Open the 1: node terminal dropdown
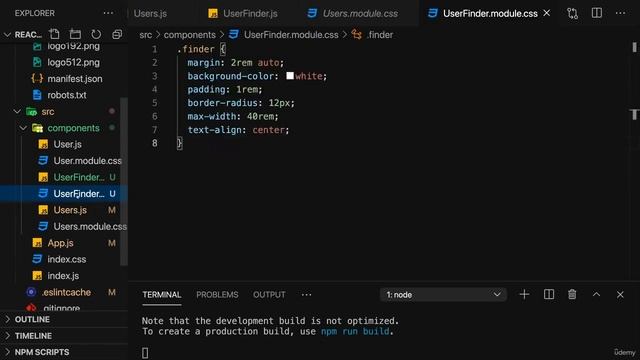Image resolution: width=640 pixels, height=360 pixels. [443, 295]
